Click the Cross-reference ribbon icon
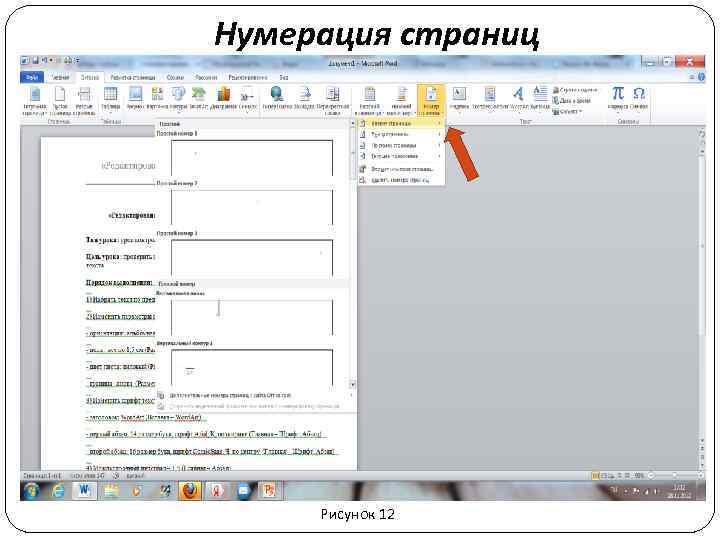This screenshot has height=540, width=720. point(333,101)
